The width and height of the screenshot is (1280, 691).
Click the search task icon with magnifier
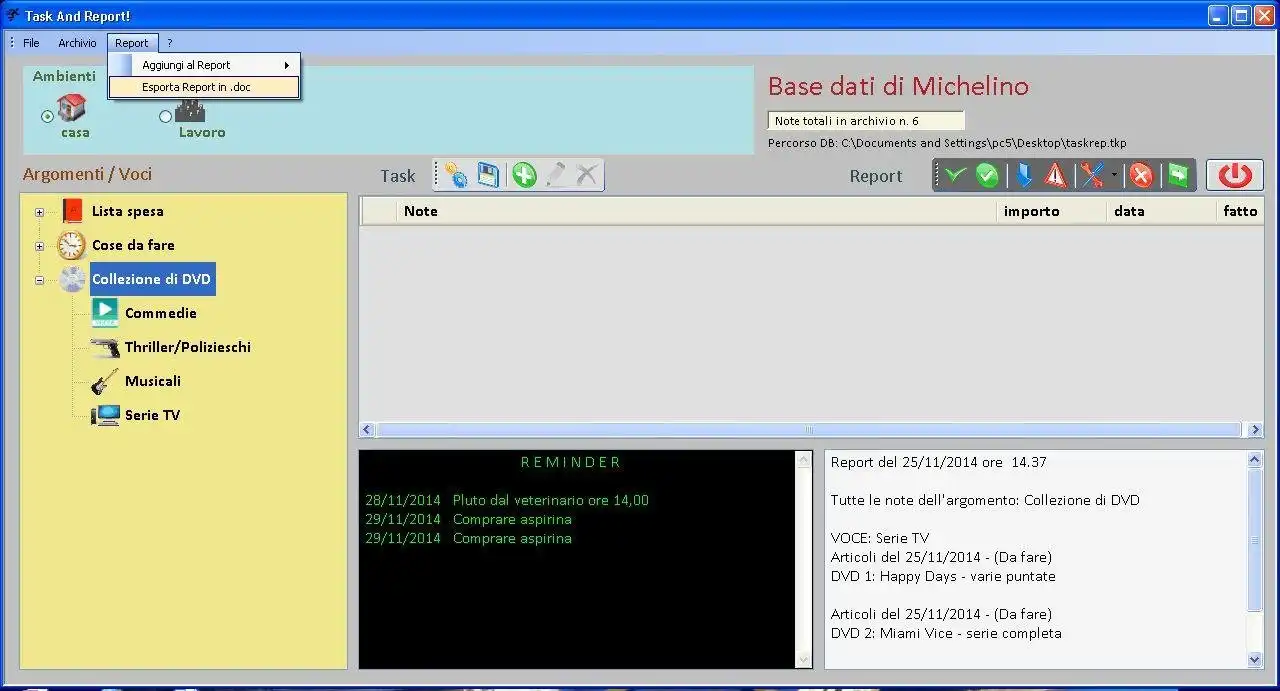pyautogui.click(x=456, y=175)
